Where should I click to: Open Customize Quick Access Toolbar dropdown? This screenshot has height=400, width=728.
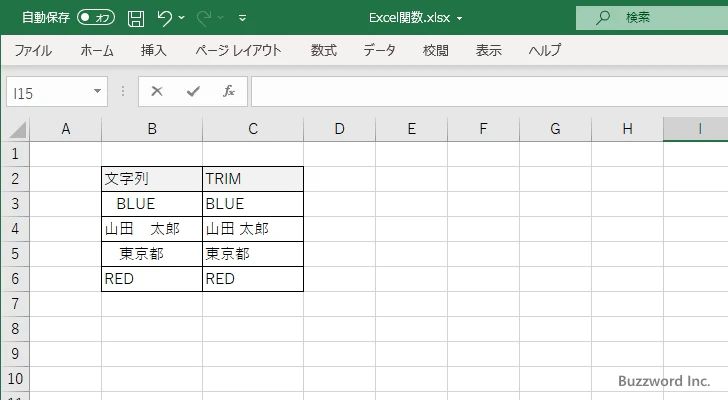point(242,18)
